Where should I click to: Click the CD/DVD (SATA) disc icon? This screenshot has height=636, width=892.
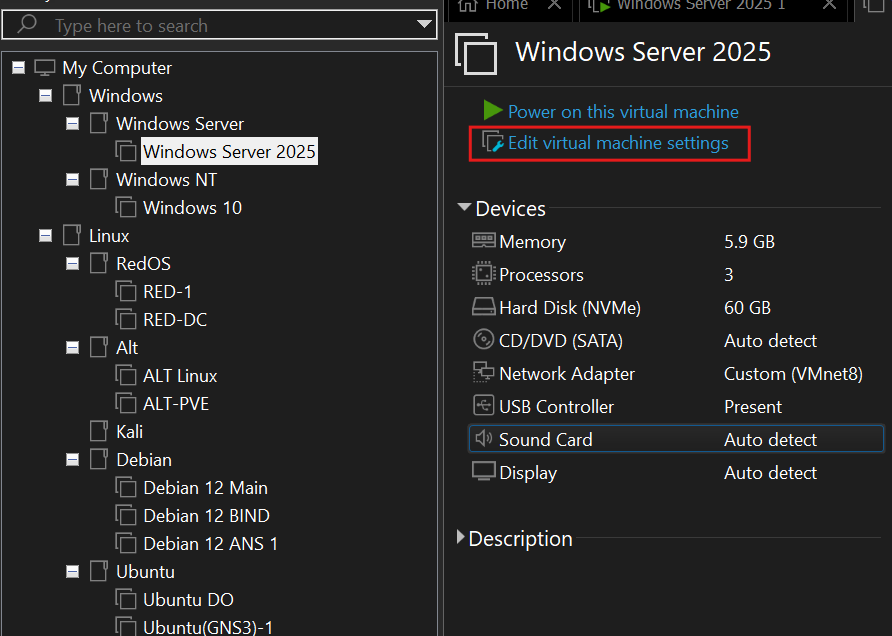483,340
